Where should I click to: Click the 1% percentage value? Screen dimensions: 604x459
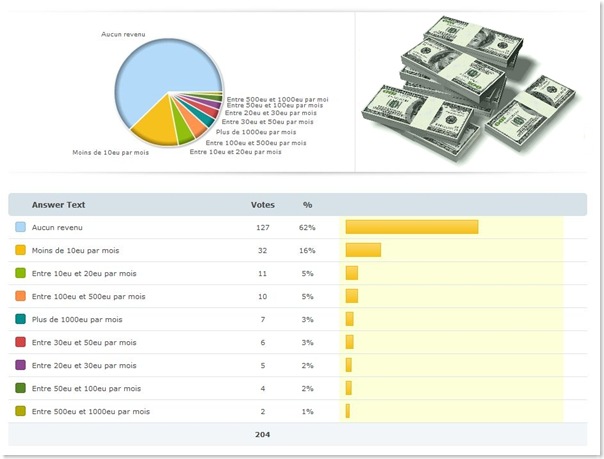(307, 411)
